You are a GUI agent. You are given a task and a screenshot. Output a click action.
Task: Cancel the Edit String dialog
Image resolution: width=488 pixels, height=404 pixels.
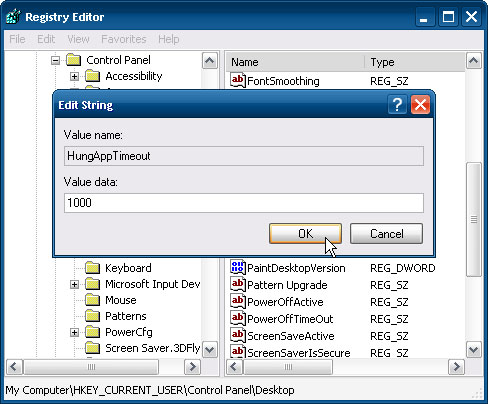pyautogui.click(x=386, y=234)
